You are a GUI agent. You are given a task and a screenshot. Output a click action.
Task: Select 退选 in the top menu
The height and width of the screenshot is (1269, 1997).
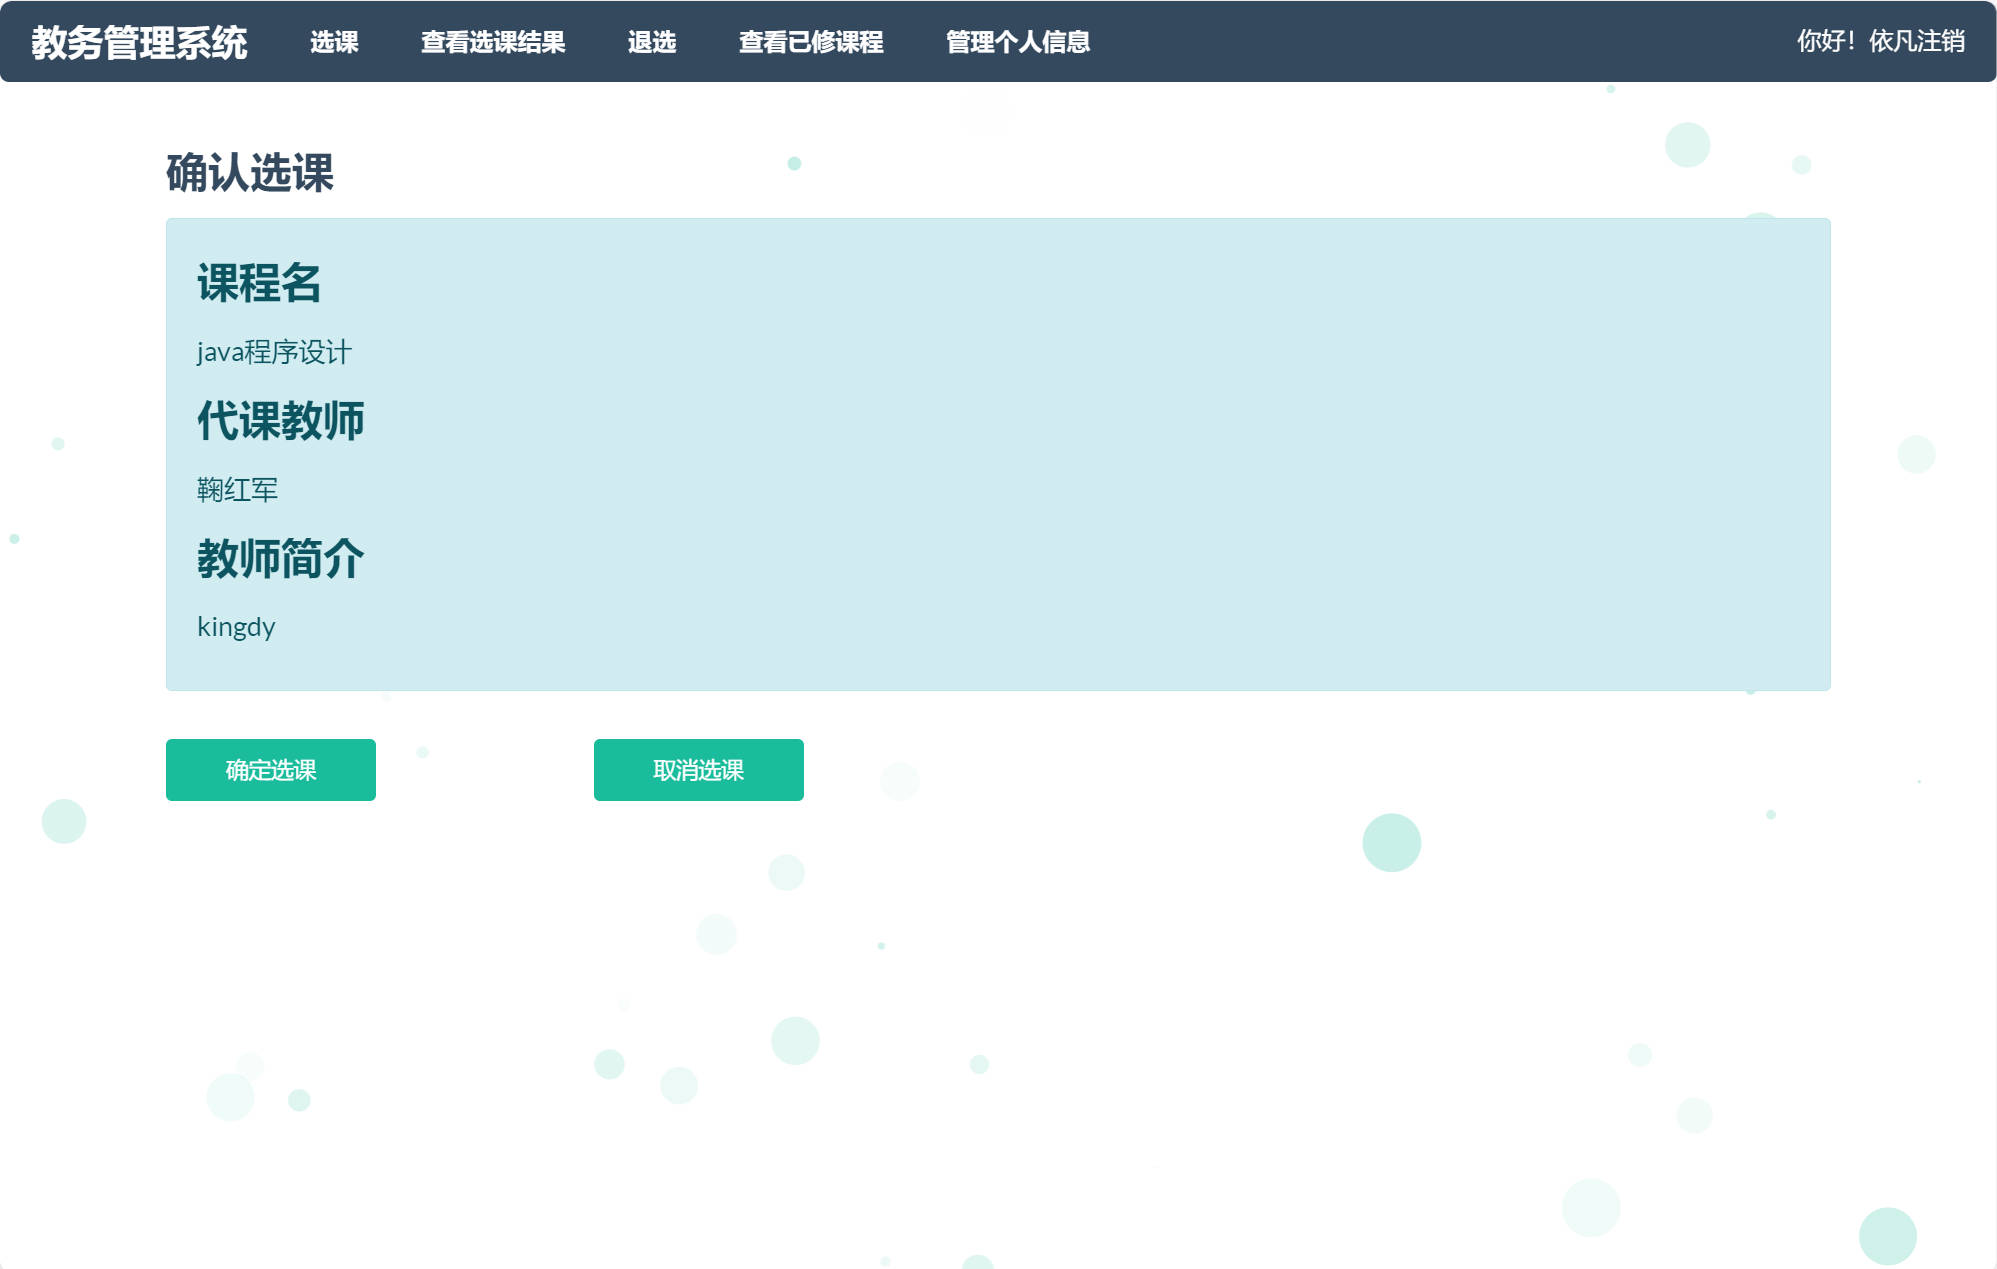(651, 43)
